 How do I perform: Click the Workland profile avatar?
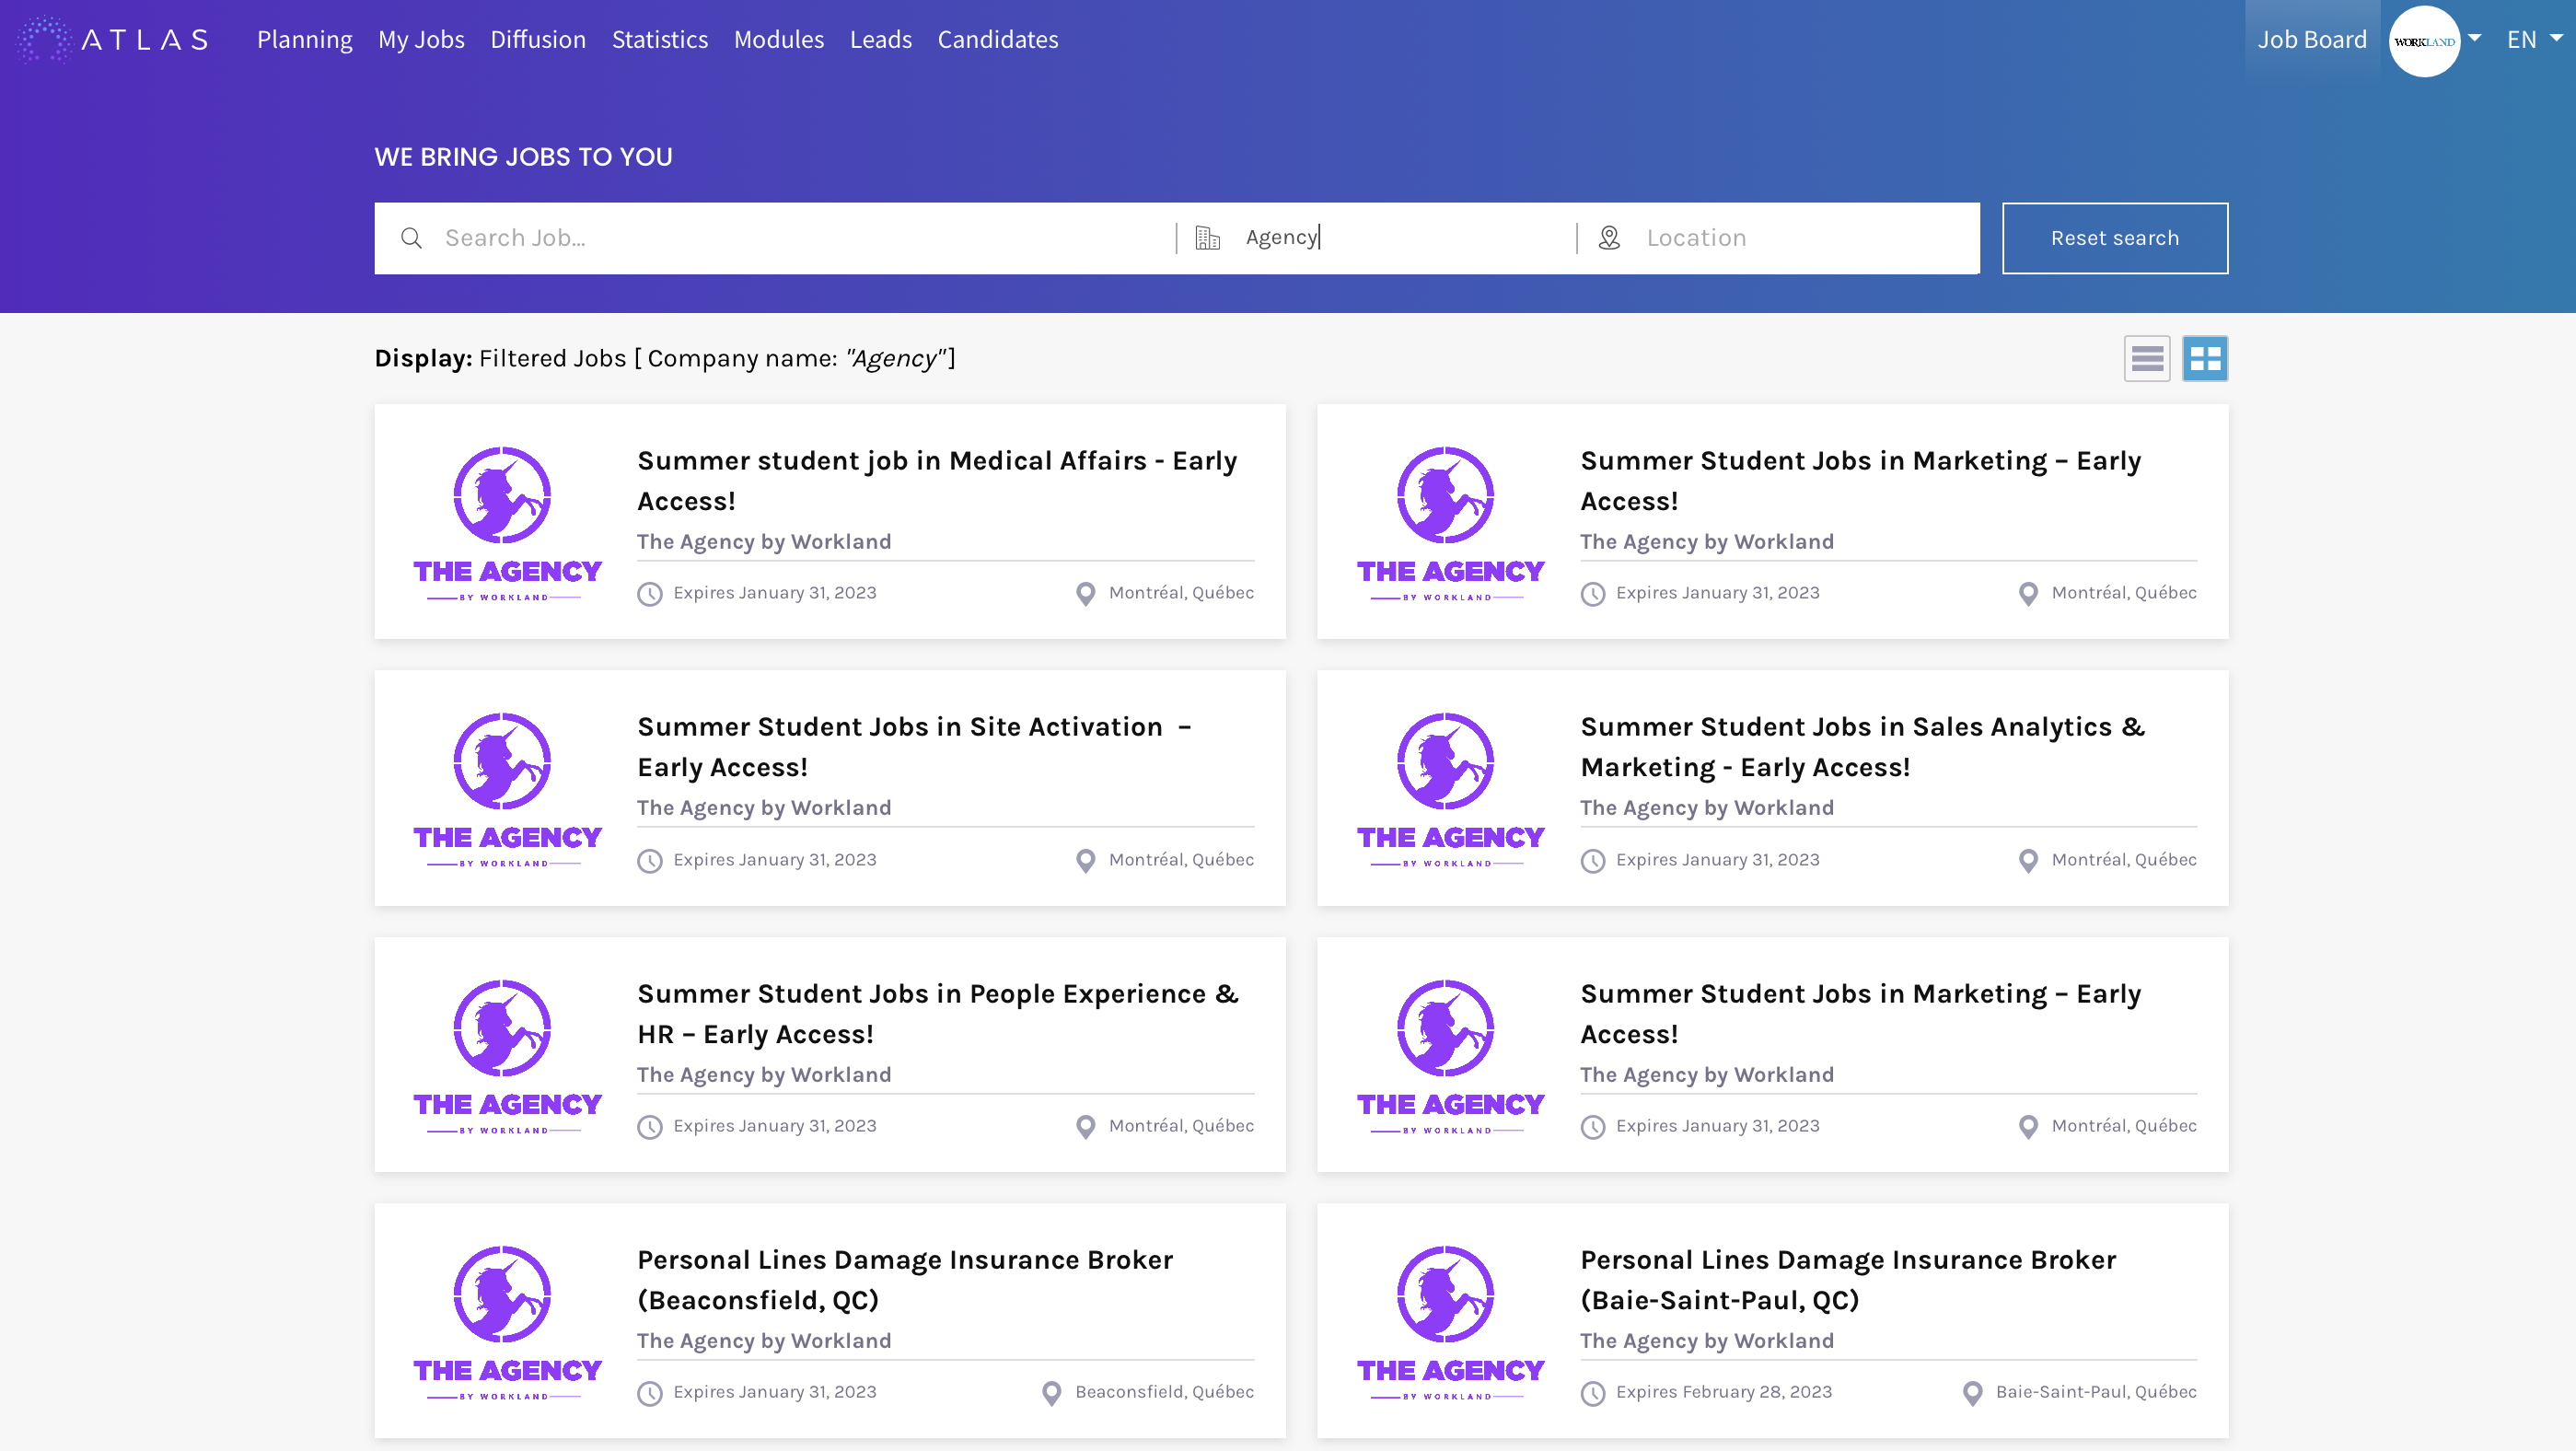coord(2423,41)
